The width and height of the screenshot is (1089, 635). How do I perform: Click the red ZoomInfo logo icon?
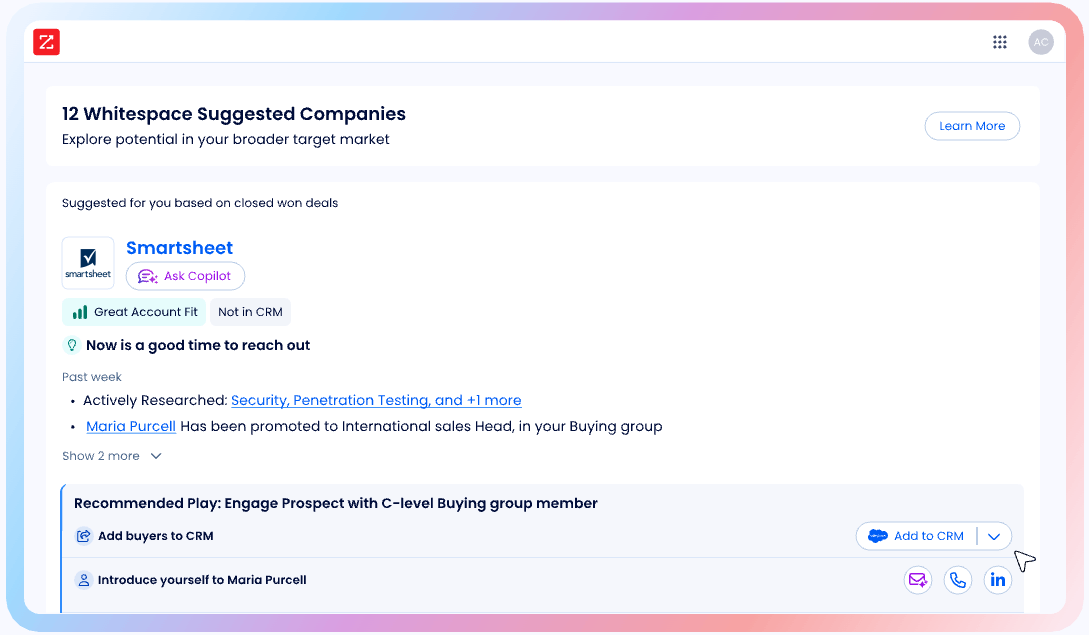(x=47, y=42)
